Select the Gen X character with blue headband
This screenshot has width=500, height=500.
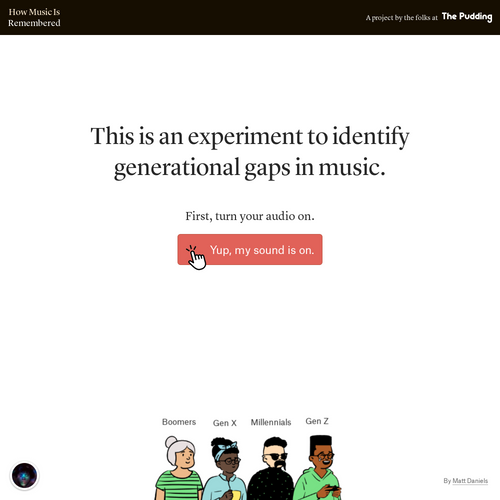(x=225, y=469)
